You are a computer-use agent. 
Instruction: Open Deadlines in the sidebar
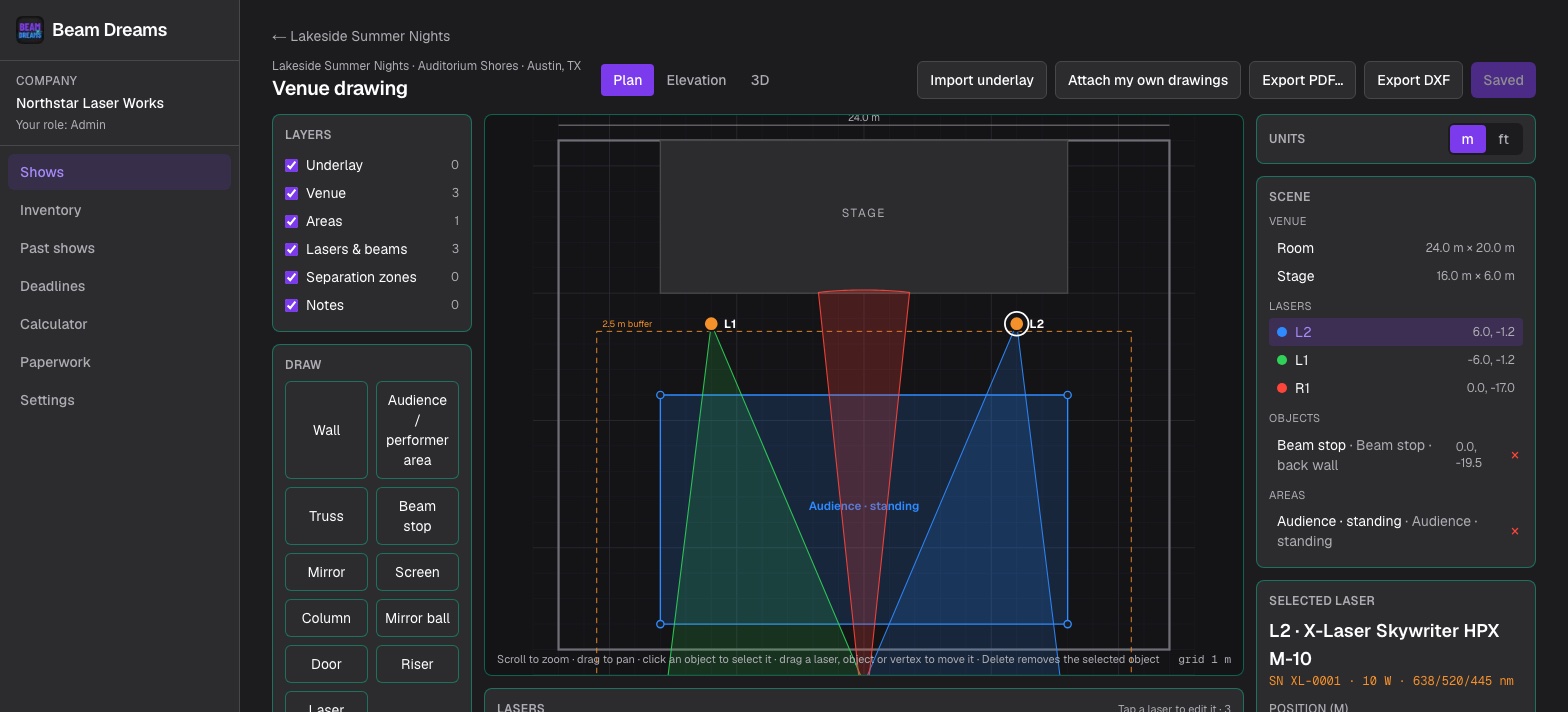click(x=119, y=286)
